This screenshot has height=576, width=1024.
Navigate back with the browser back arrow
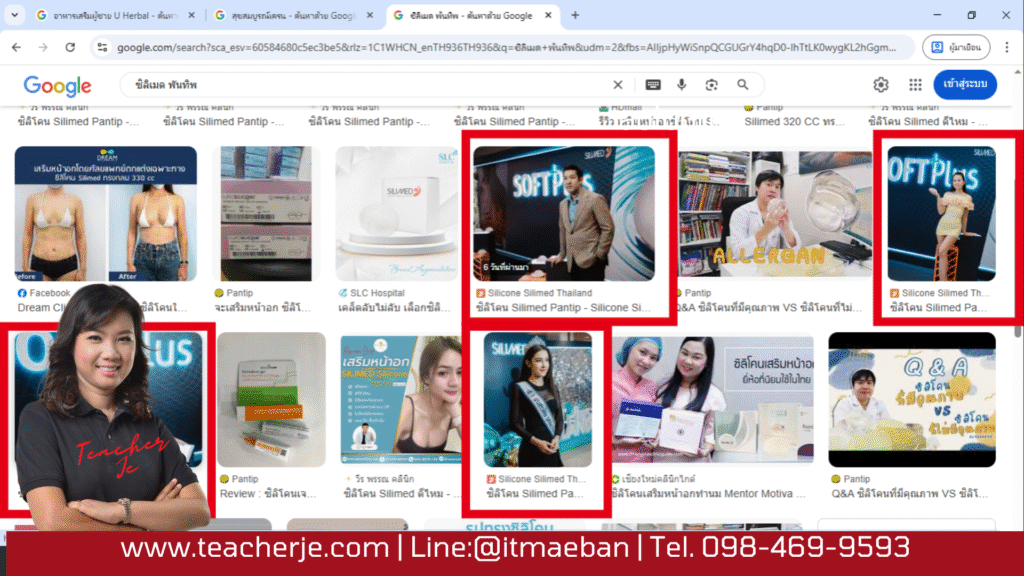[16, 47]
